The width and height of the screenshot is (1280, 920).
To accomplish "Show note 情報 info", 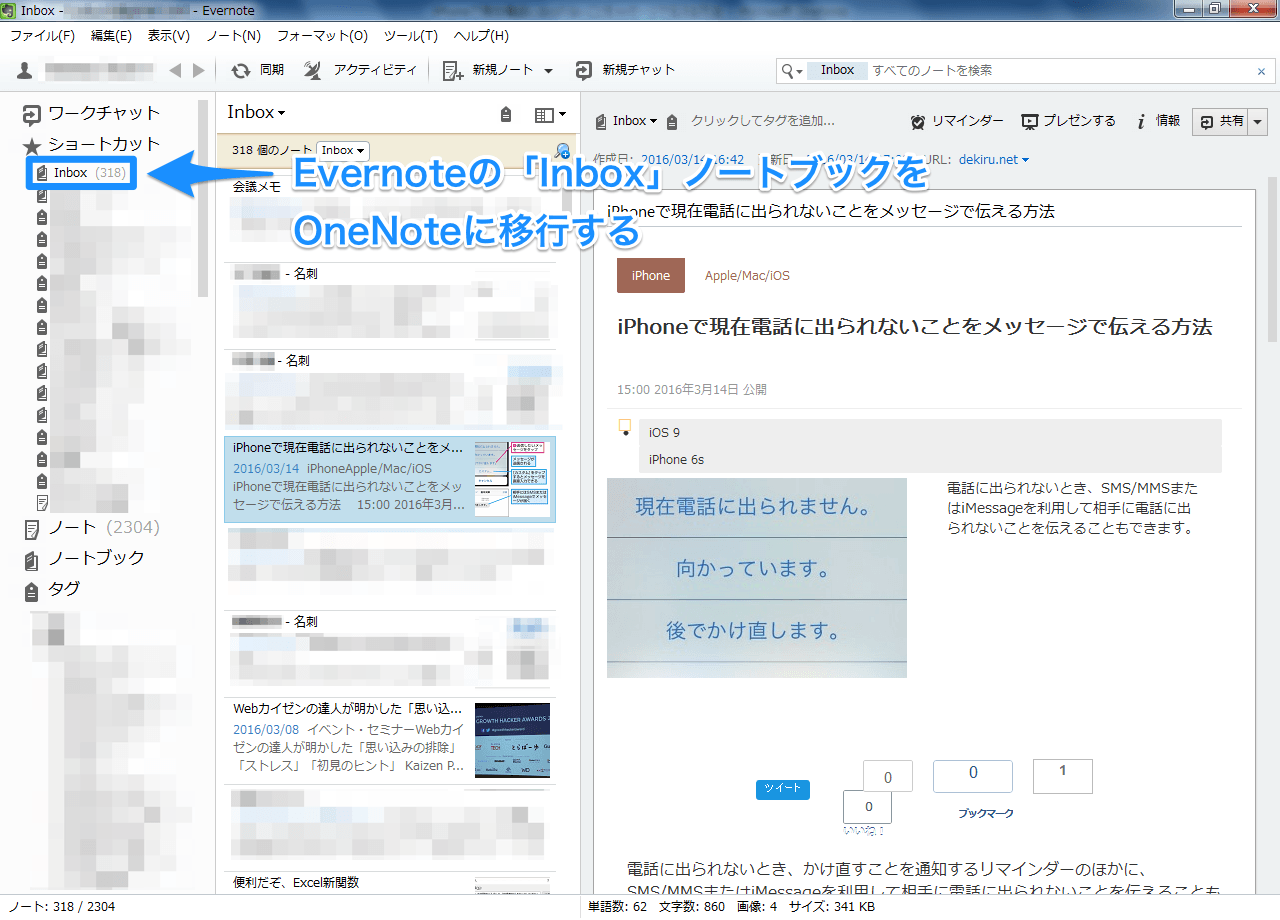I will 1159,121.
